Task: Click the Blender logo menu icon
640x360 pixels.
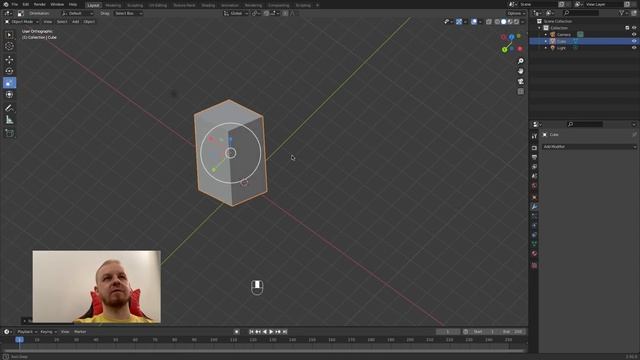Action: pos(6,4)
